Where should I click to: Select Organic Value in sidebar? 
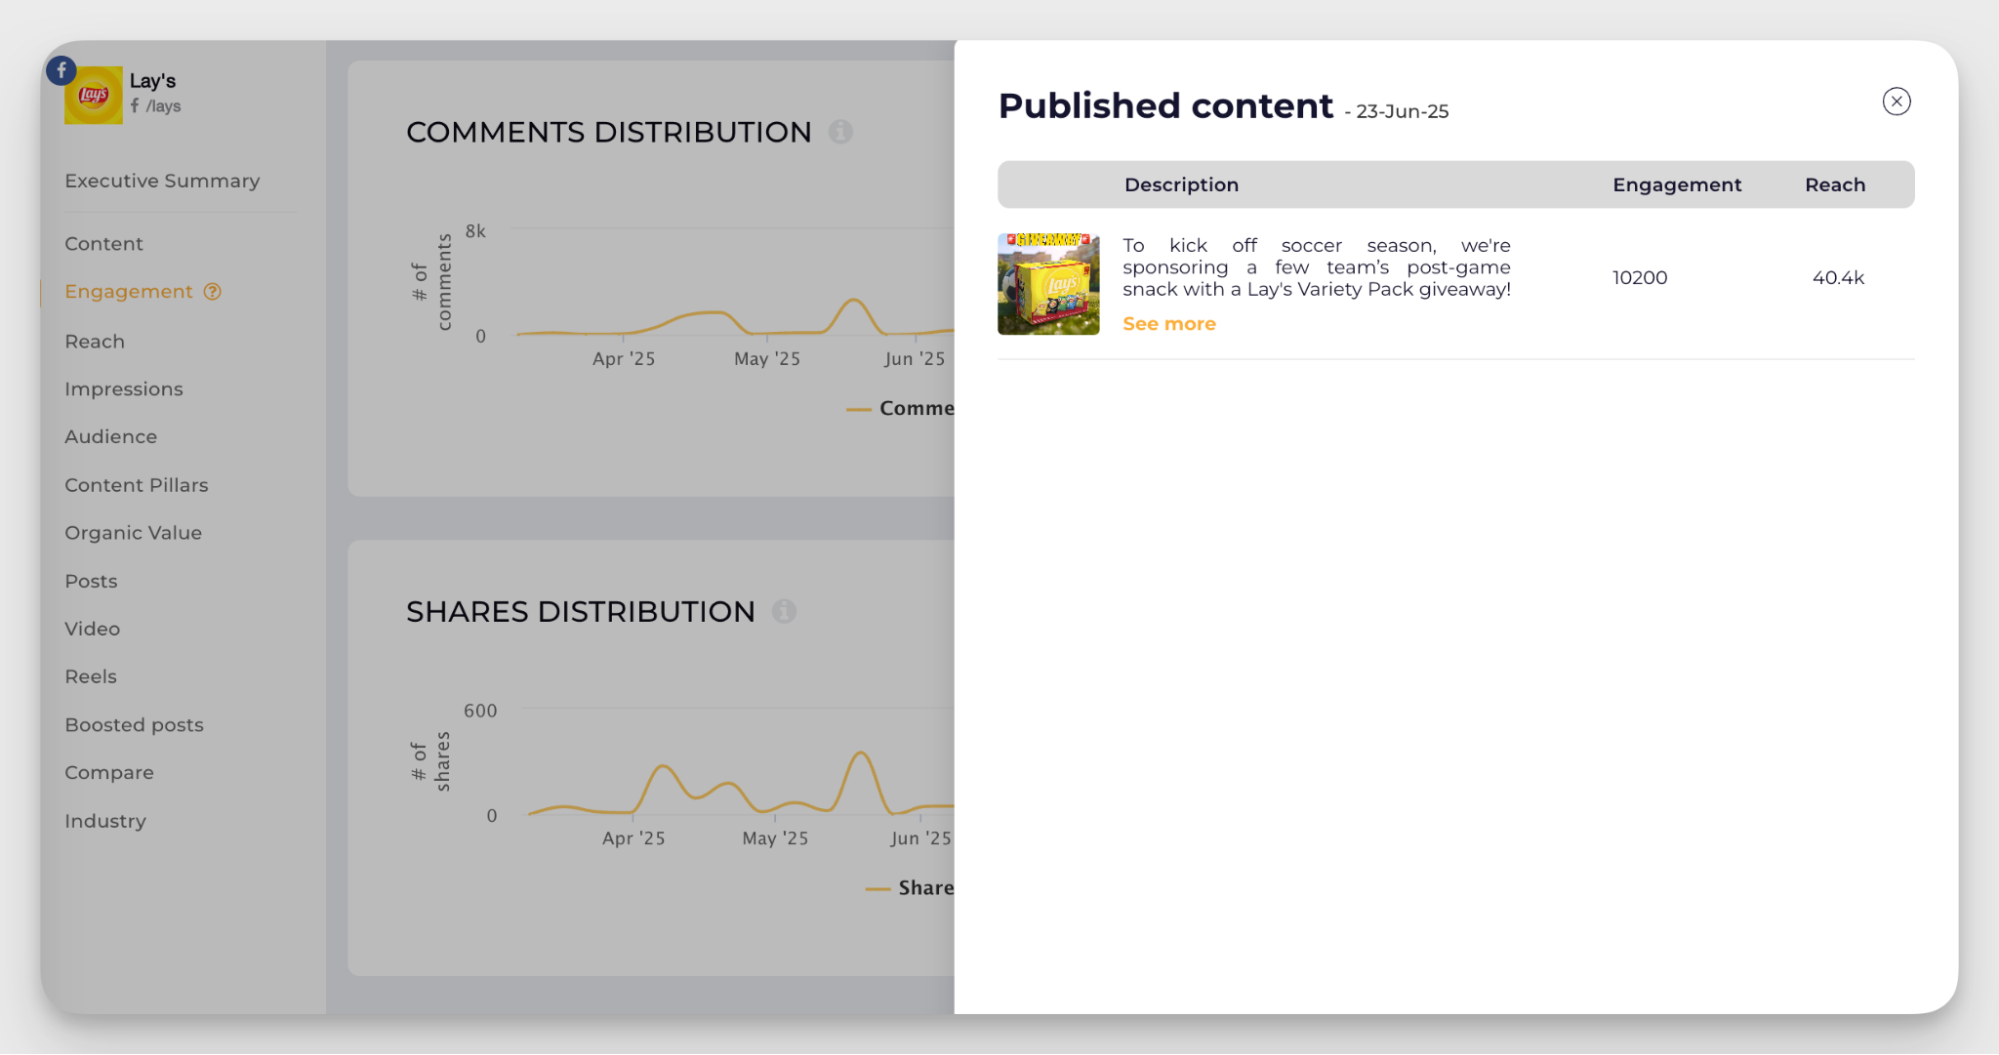(133, 533)
